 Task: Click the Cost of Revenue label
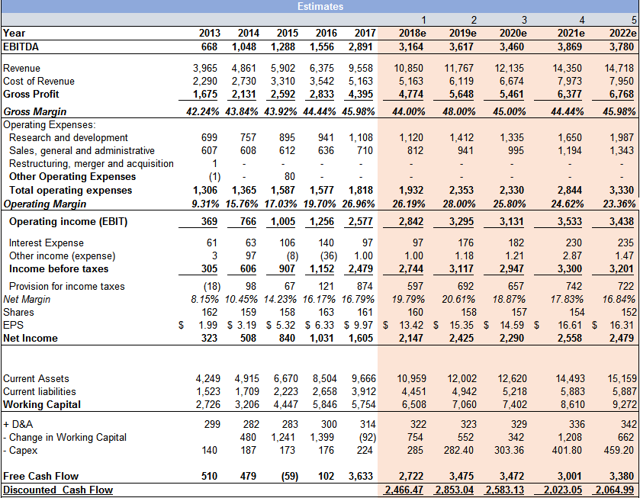[39, 81]
